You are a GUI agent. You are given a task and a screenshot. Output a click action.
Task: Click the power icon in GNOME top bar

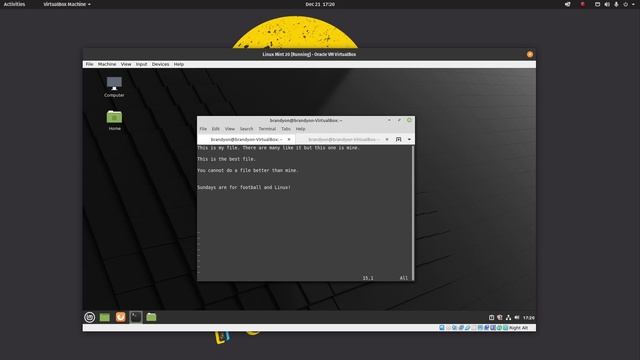tap(625, 4)
